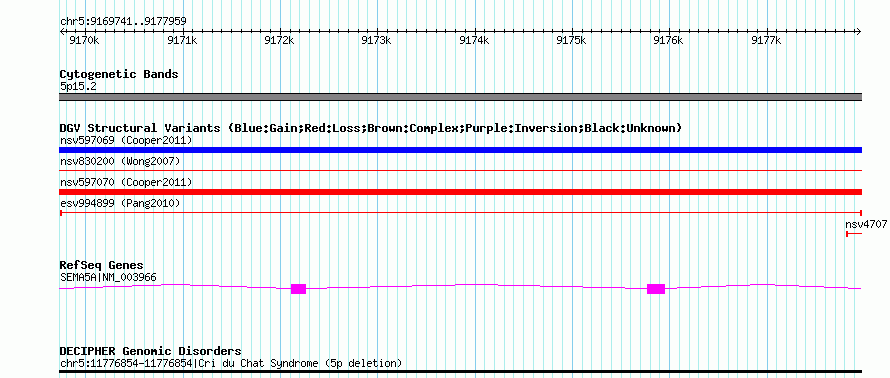Select the esv994899 variant line
The width and height of the screenshot is (890, 378).
[460, 213]
